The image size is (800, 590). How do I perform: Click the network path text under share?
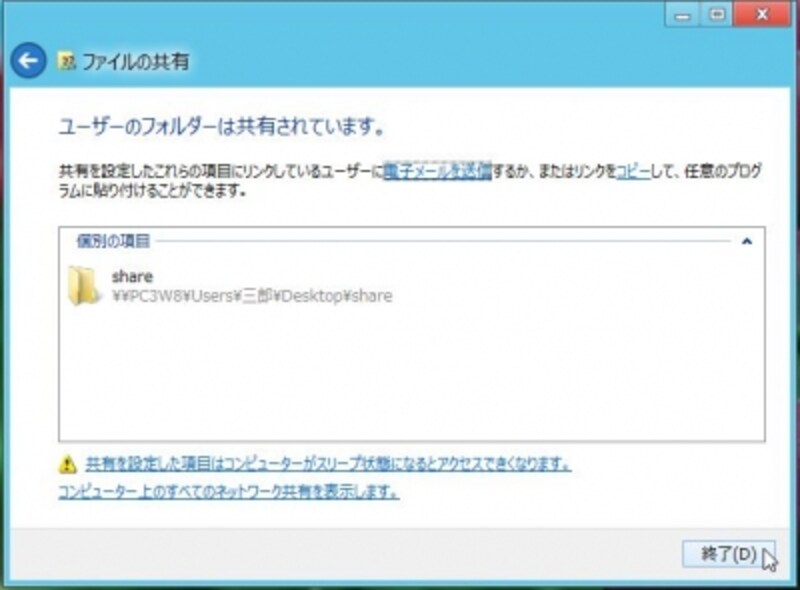[x=250, y=293]
